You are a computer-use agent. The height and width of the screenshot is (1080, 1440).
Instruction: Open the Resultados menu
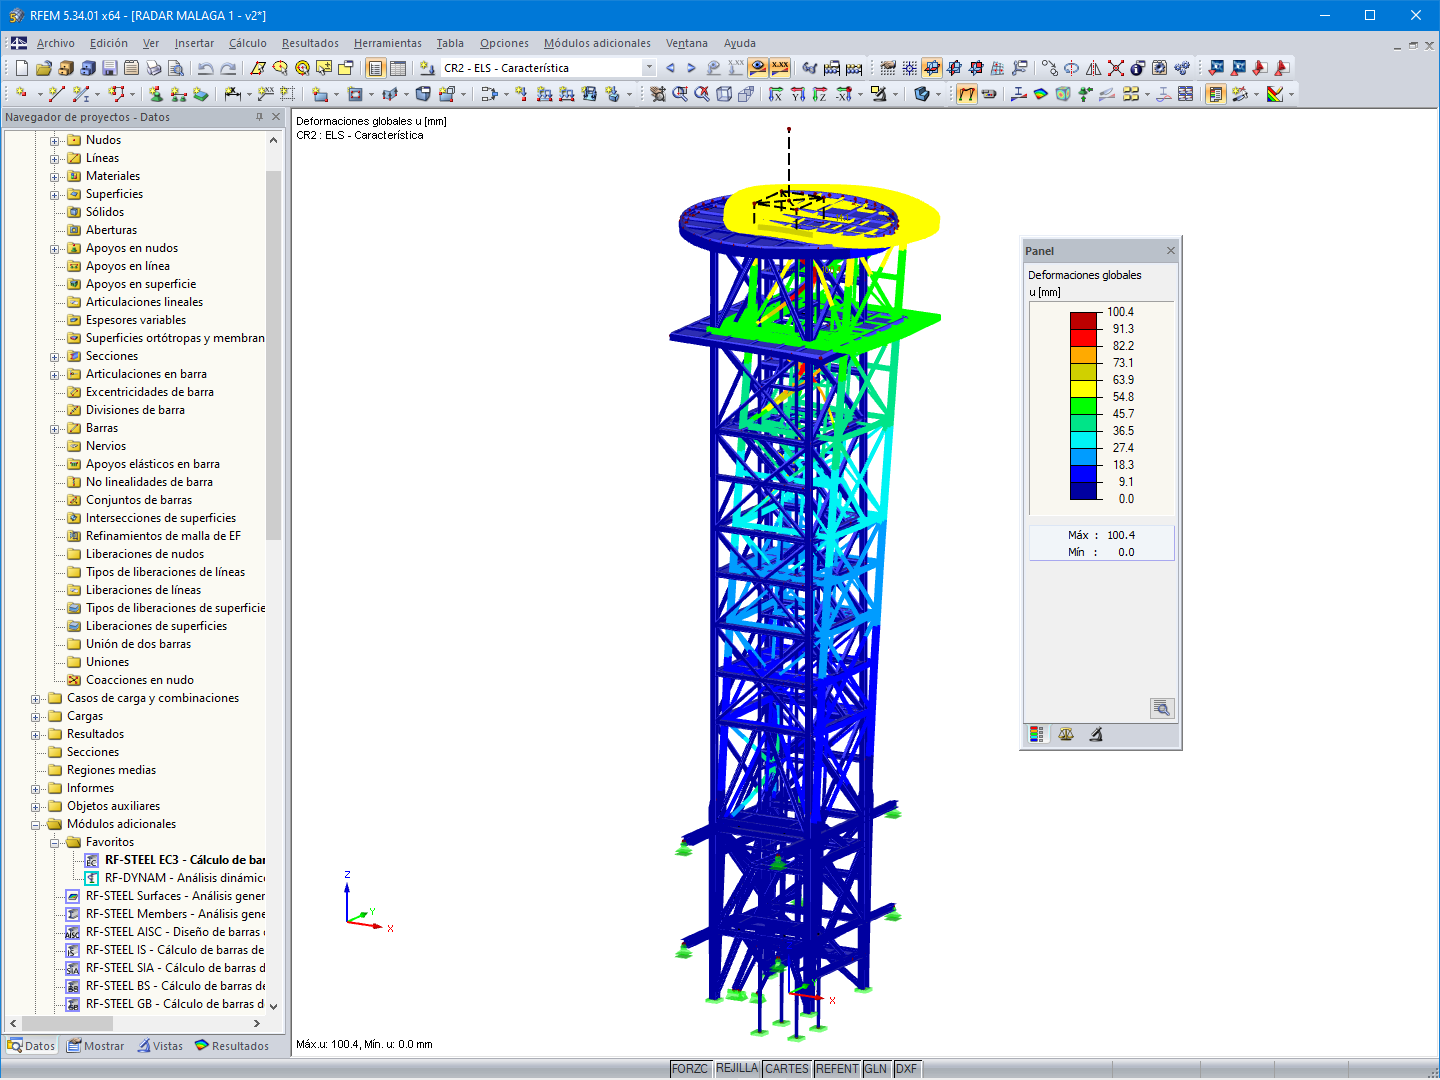[x=309, y=43]
